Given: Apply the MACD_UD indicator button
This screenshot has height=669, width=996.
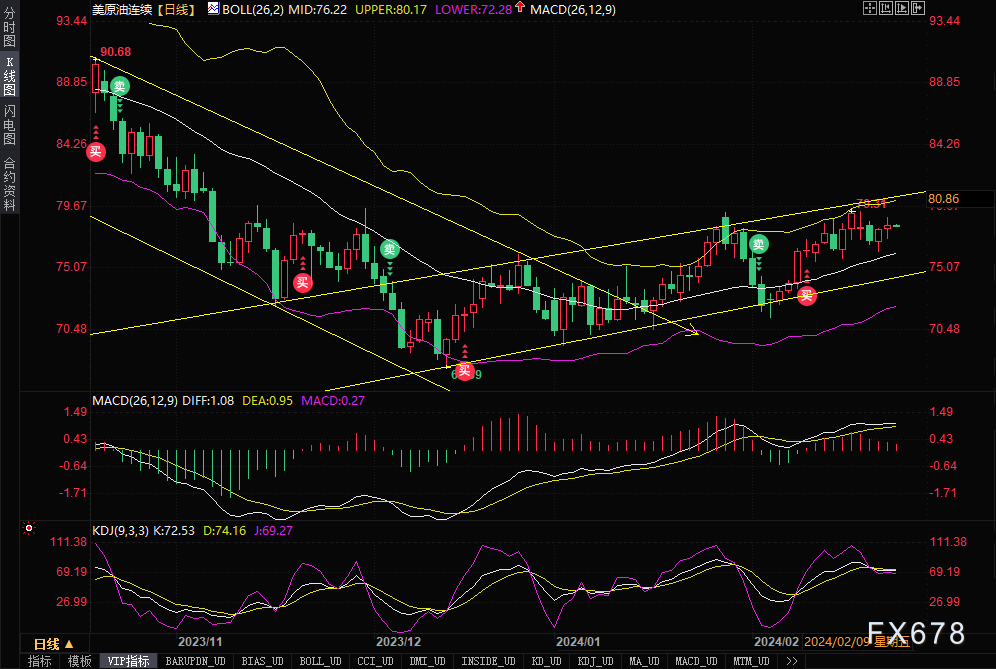Looking at the screenshot, I should 696,661.
